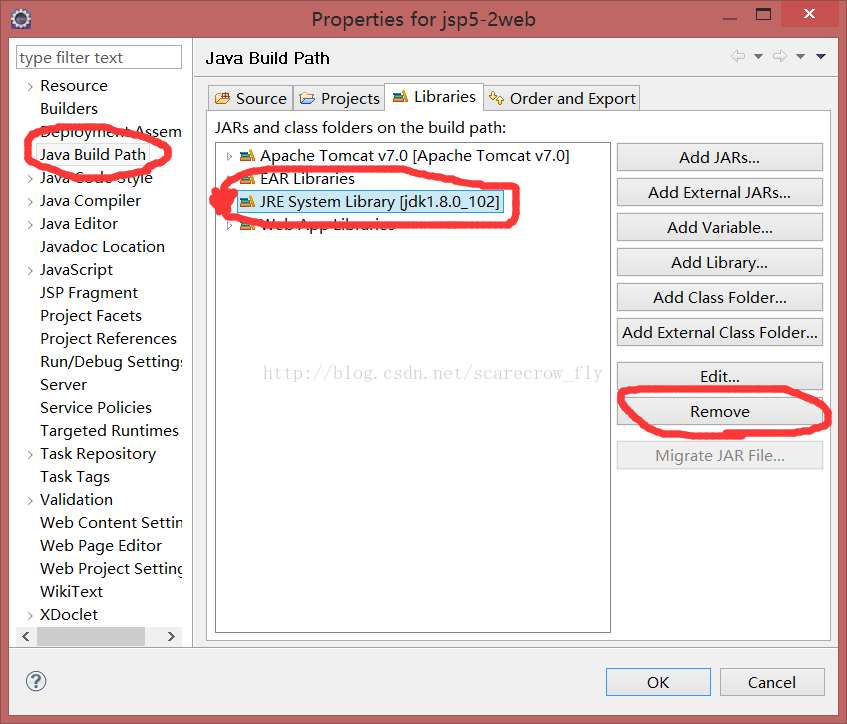
Task: Expand the JavaScript tree node
Action: [30, 271]
